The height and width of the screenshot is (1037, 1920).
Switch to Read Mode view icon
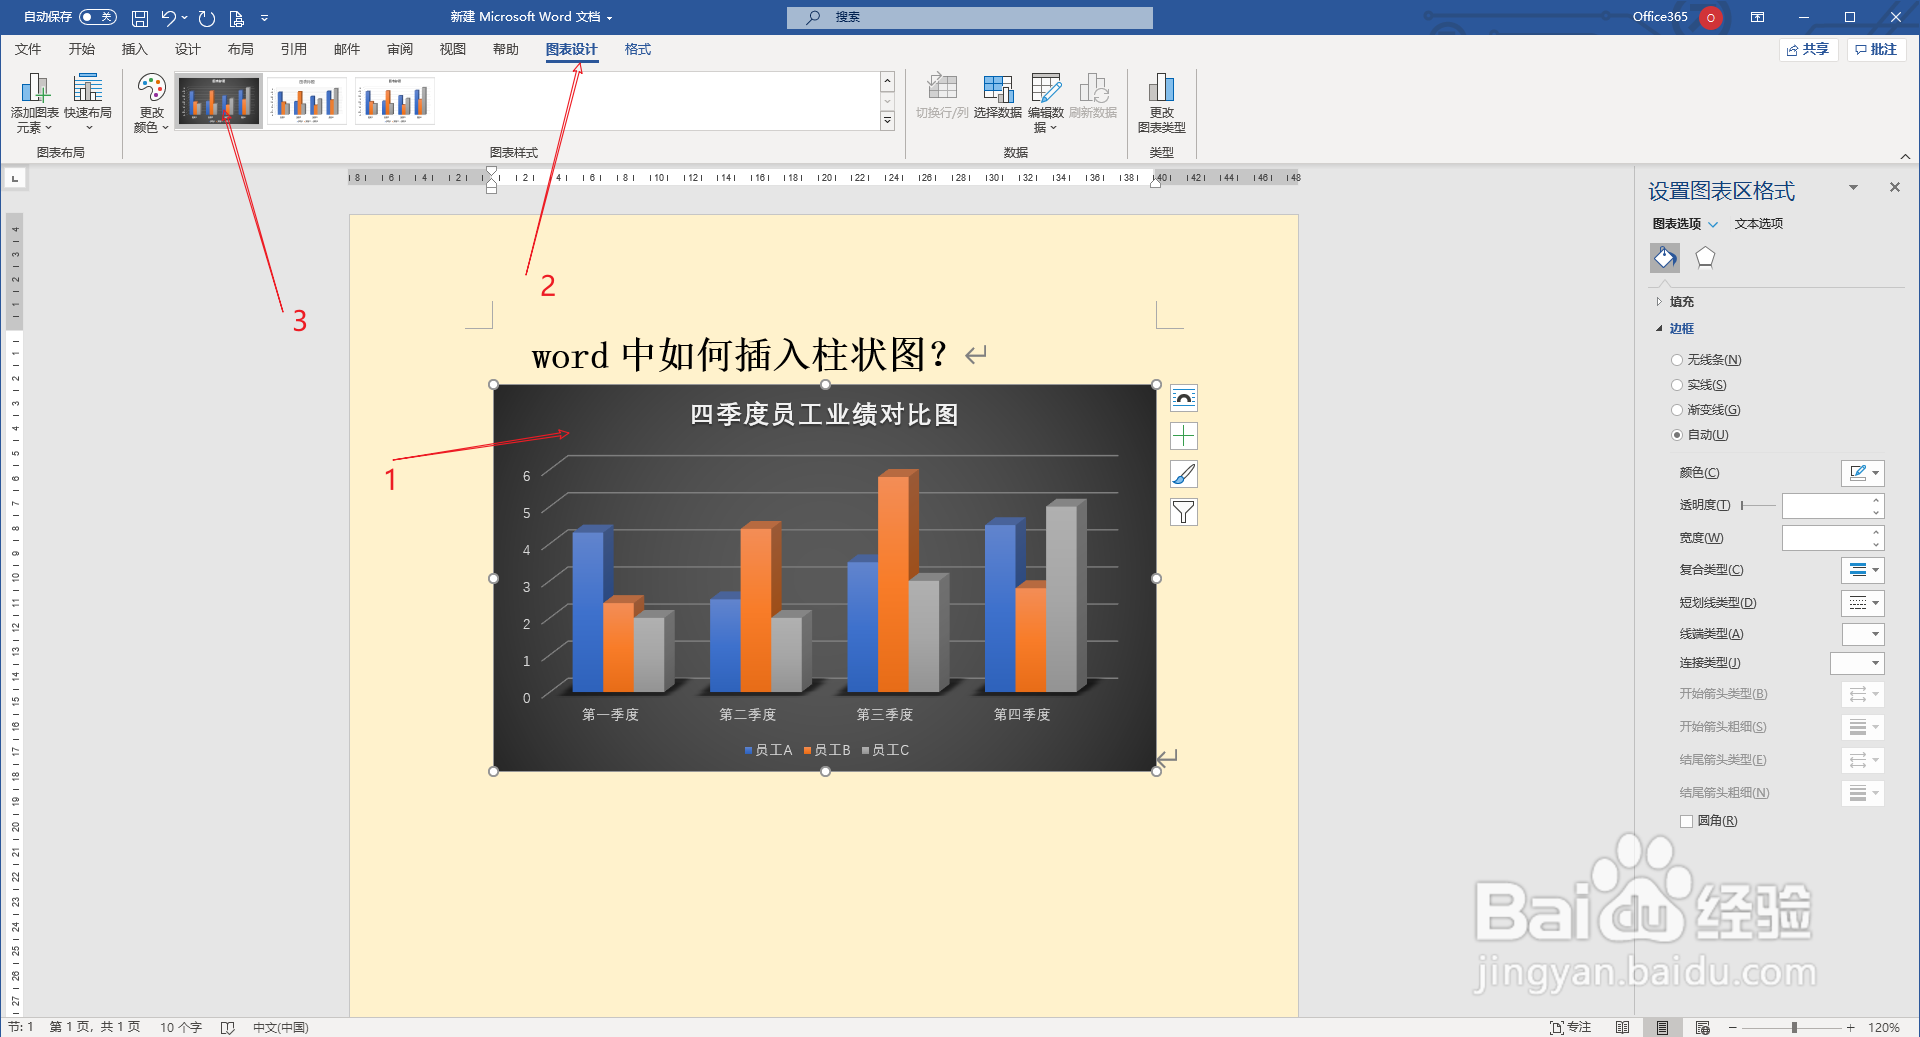1622,1027
